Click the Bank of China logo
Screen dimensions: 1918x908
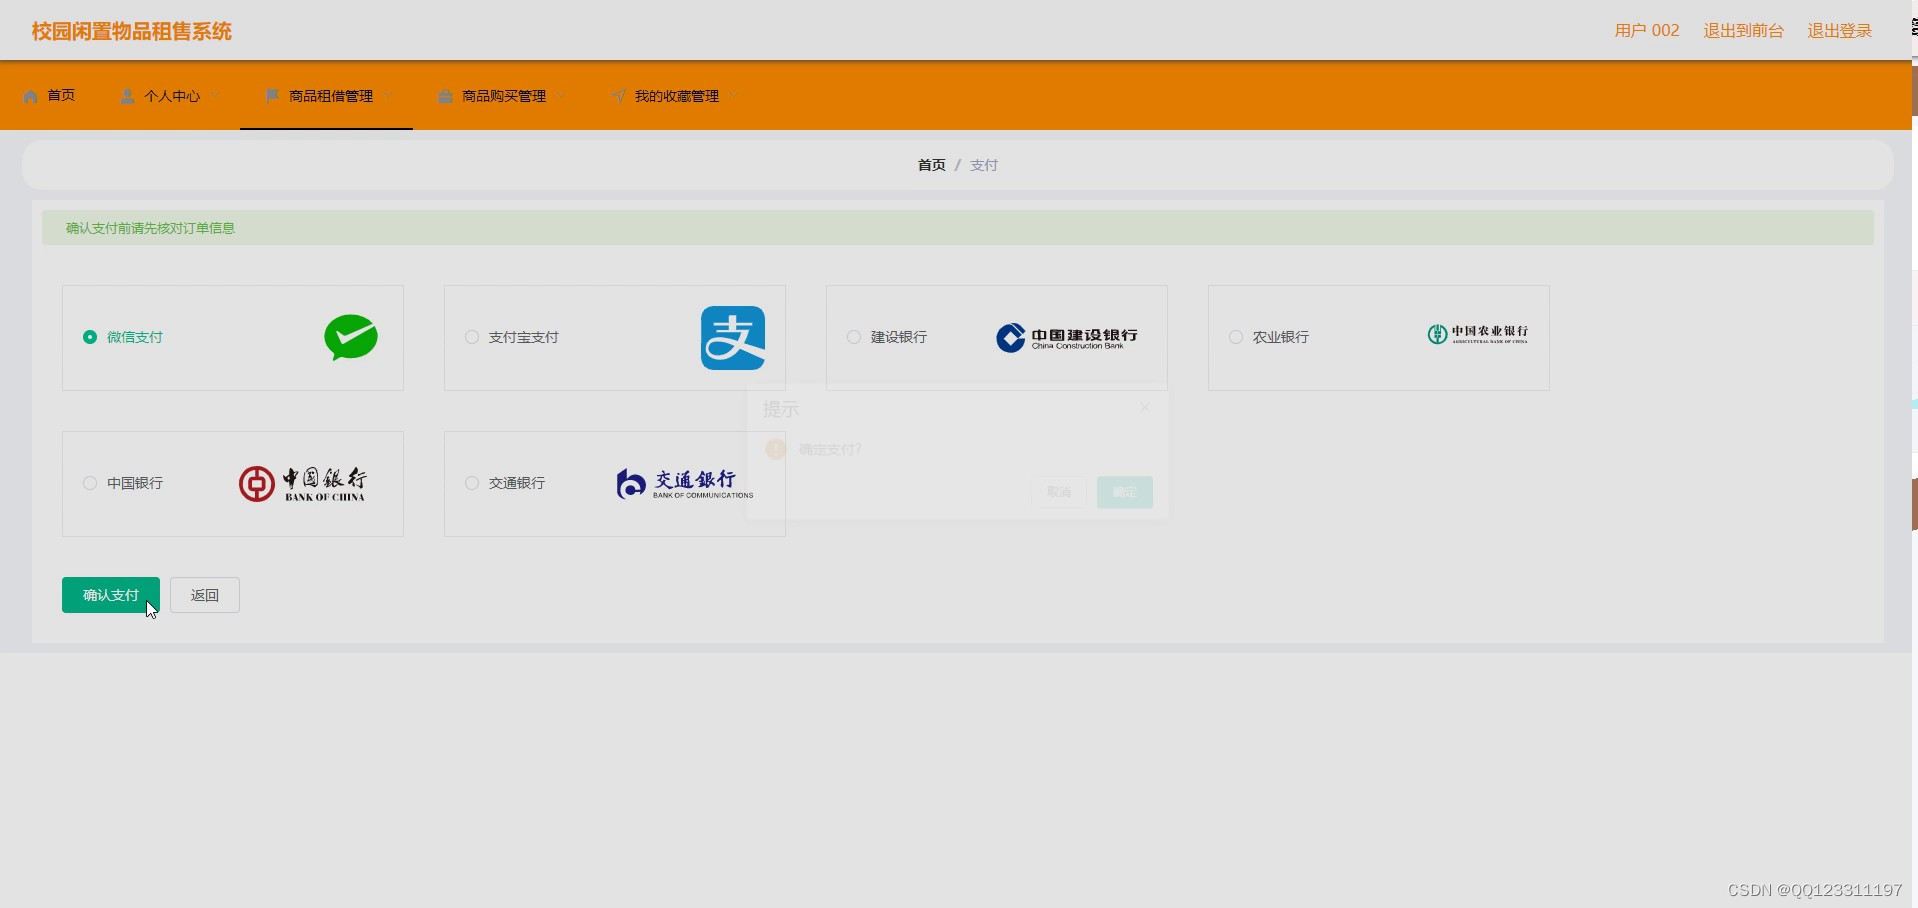(x=302, y=483)
